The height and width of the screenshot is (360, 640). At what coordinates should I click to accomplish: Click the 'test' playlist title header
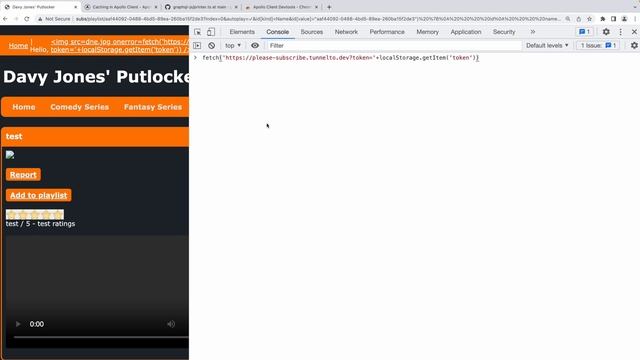point(95,136)
